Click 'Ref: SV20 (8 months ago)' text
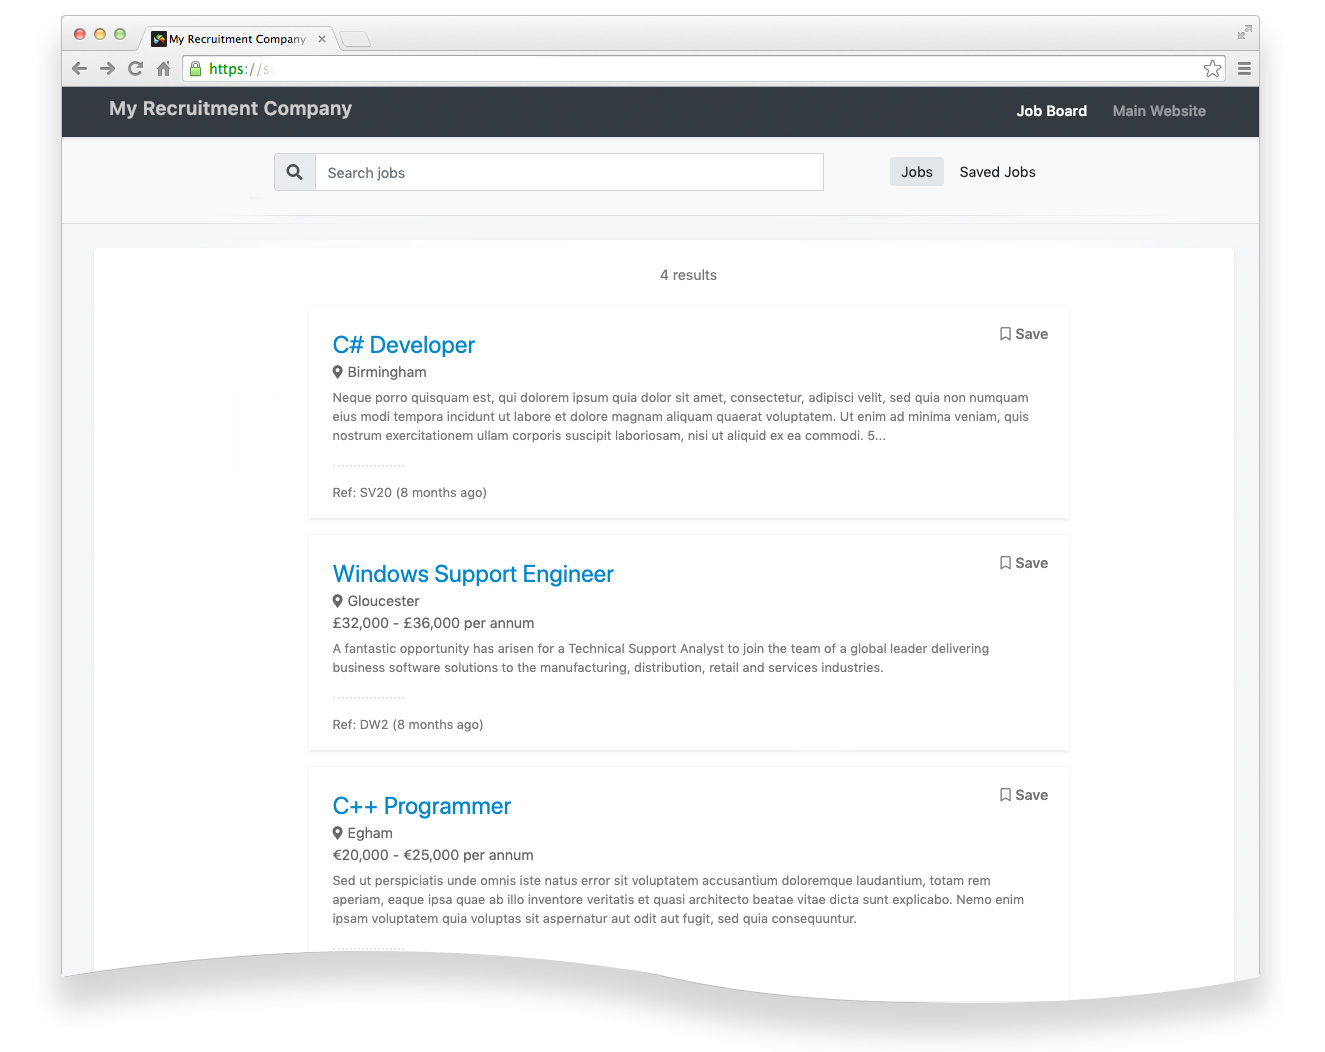Image resolution: width=1325 pixels, height=1052 pixels. (410, 493)
